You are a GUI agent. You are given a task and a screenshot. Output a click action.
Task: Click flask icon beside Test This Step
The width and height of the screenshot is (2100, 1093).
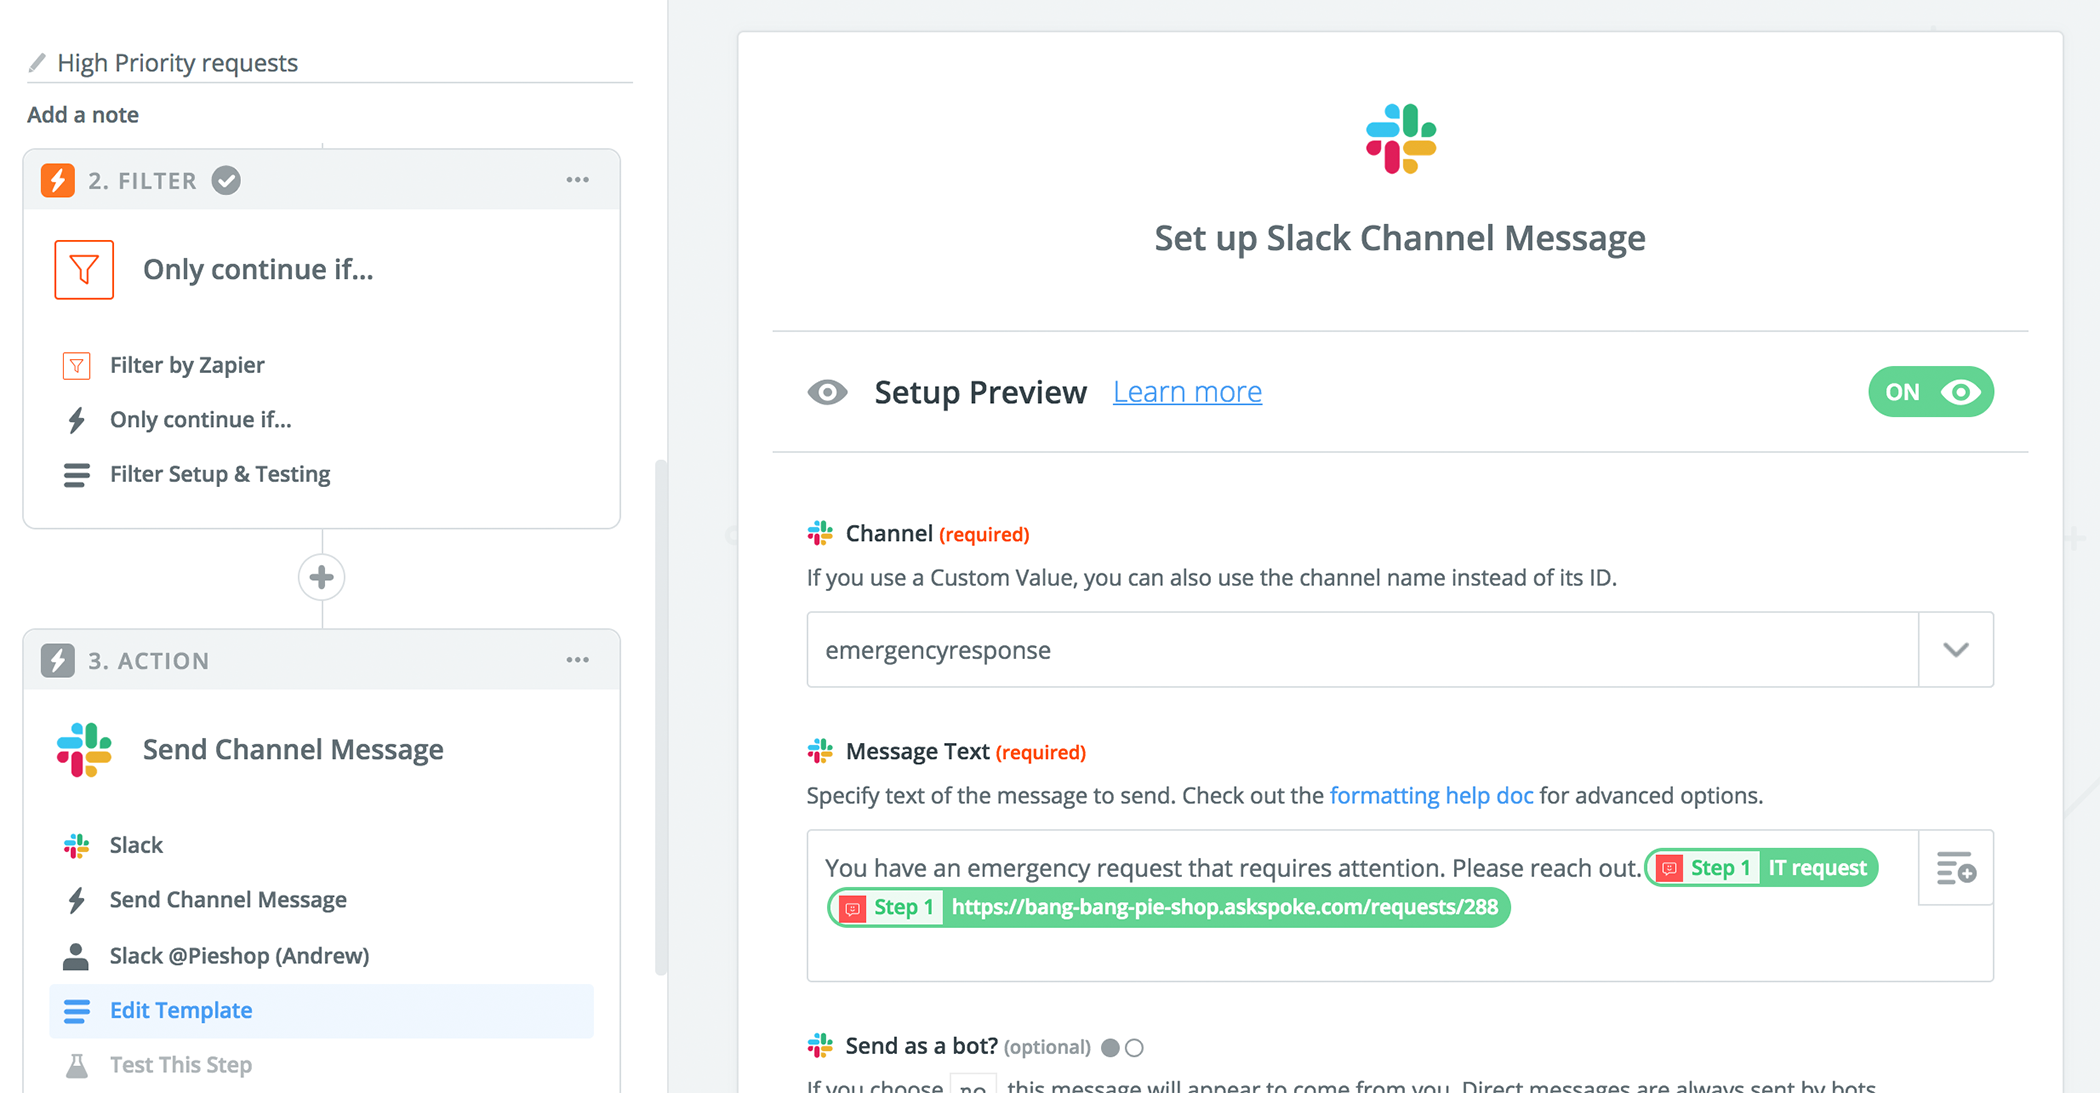click(x=77, y=1065)
